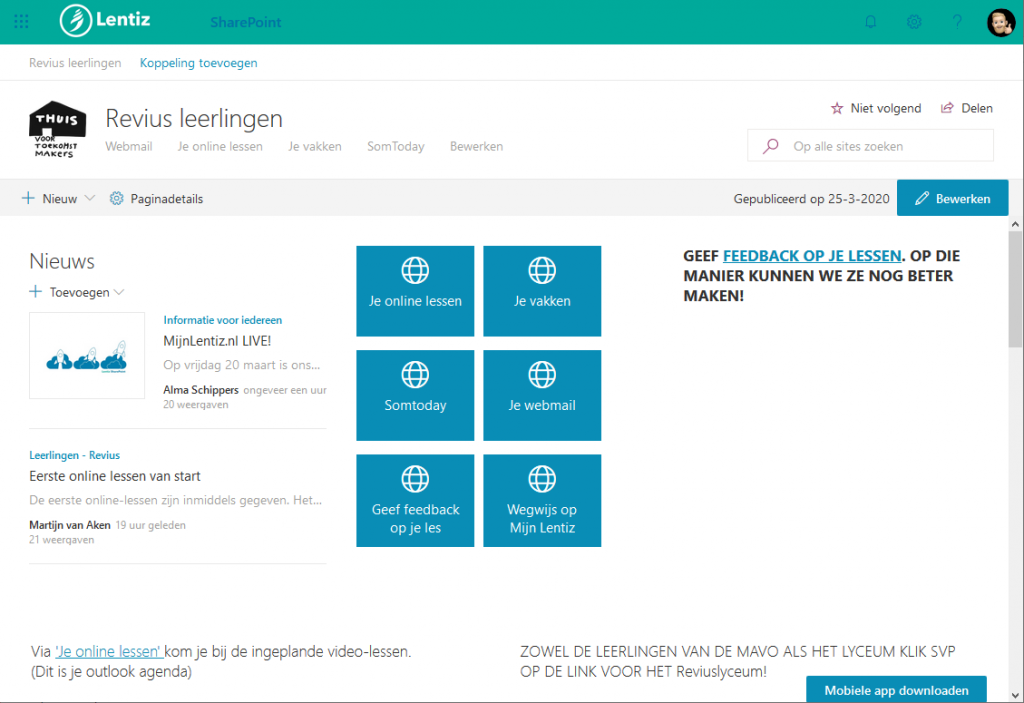Screen dimensions: 1024x703
Task: Click Gepubliceerd op 25-3-2020 status text
Action: pos(811,199)
